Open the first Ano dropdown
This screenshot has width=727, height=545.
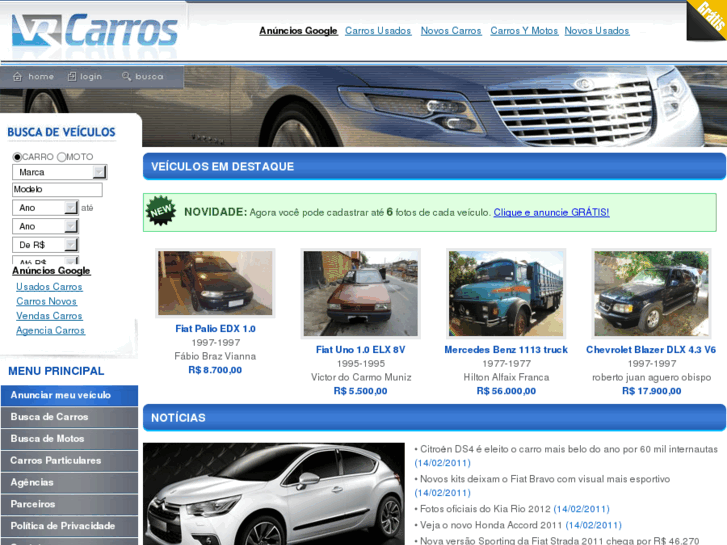coord(45,208)
